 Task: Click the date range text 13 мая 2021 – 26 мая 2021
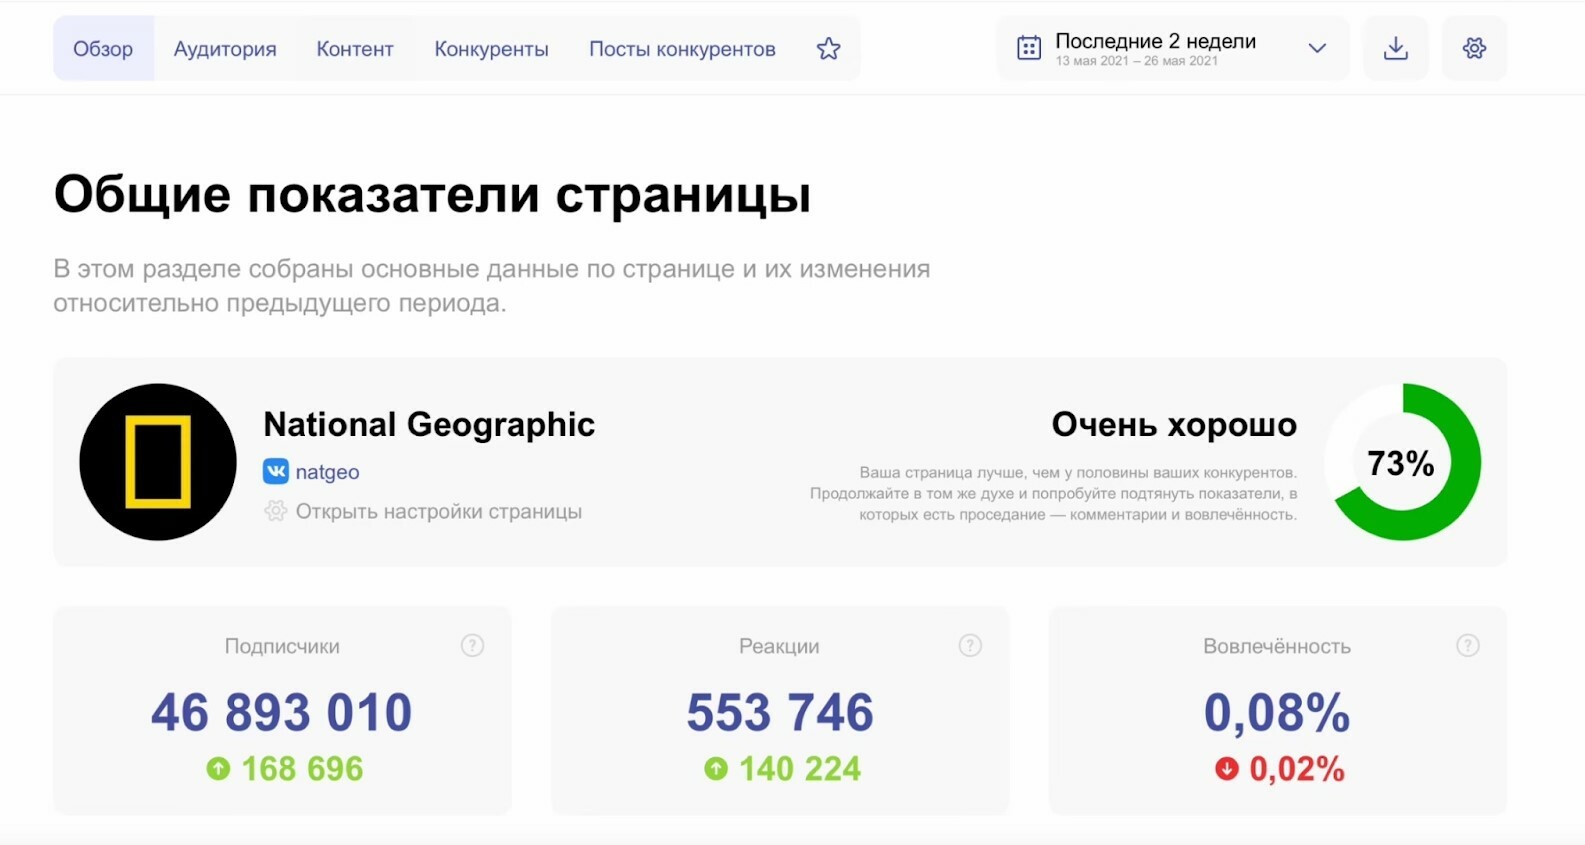point(1137,61)
